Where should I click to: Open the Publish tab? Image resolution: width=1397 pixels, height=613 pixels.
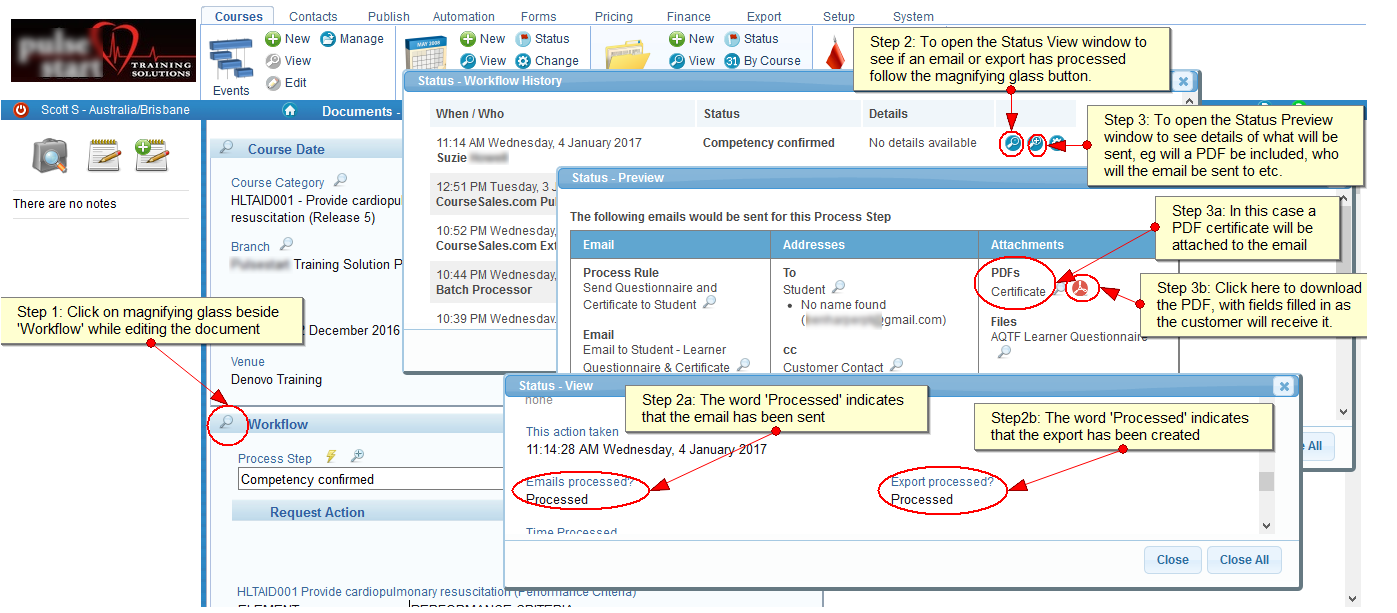[x=389, y=16]
